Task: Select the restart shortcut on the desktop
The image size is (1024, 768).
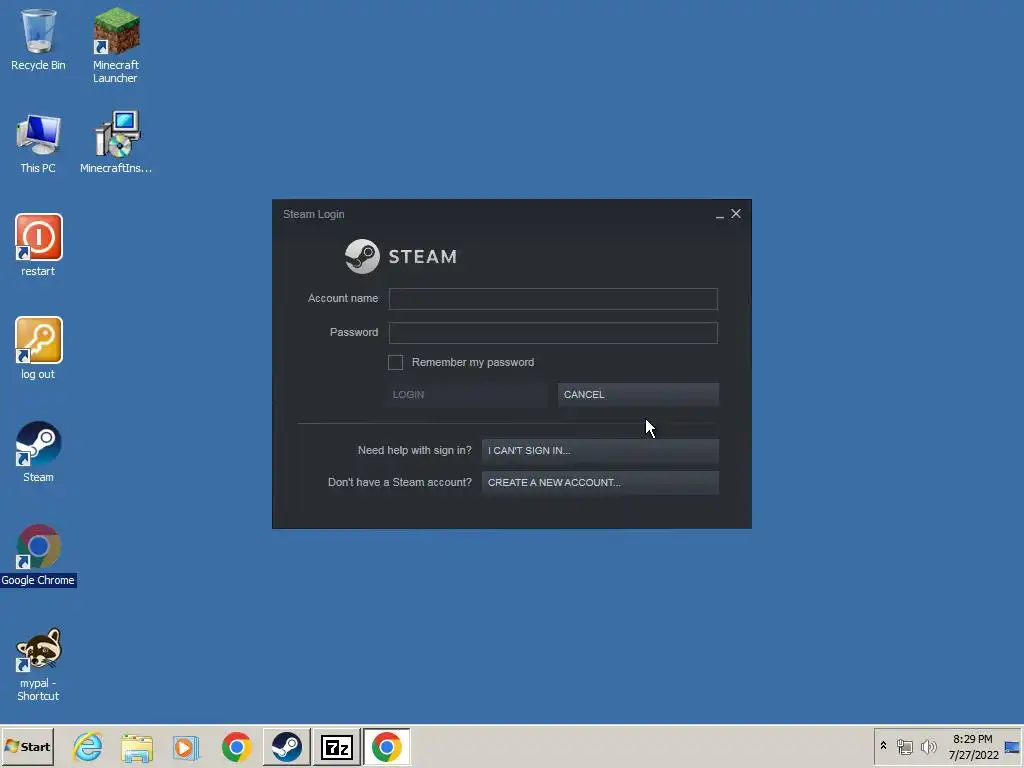Action: click(x=38, y=246)
